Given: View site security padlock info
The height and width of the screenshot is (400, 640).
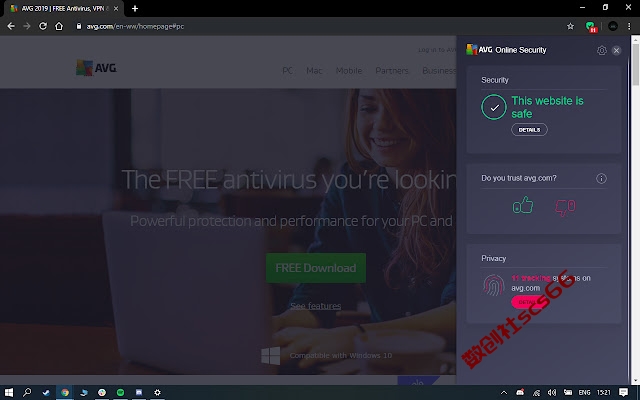Looking at the screenshot, I should pos(79,26).
